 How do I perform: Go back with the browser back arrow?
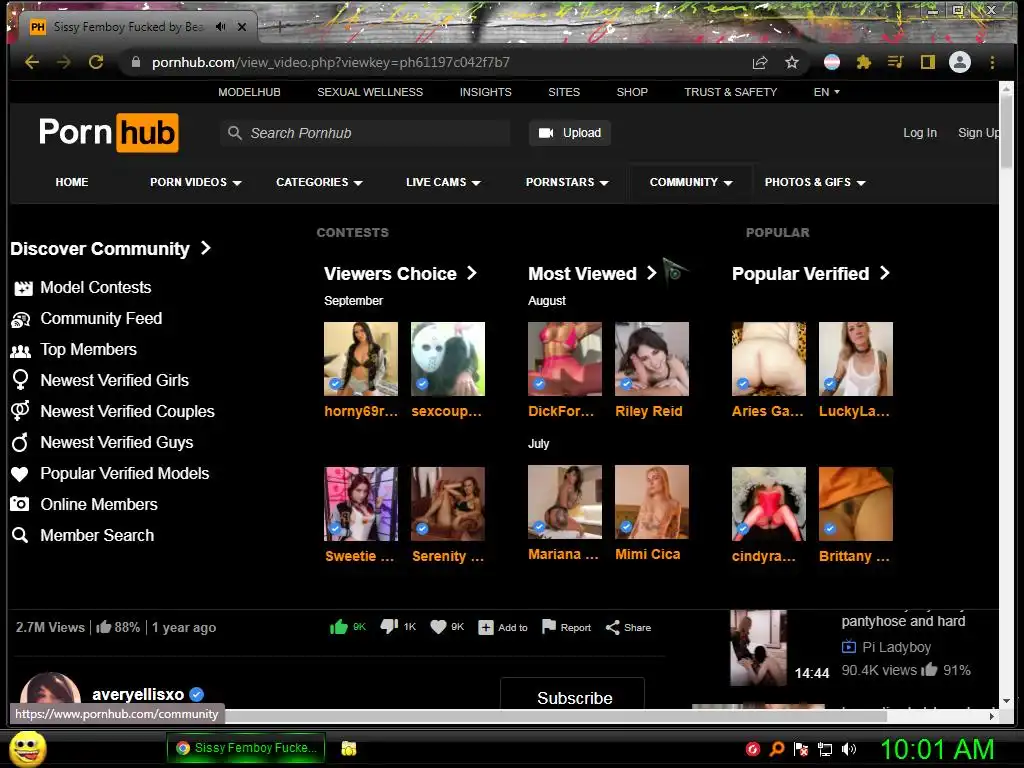pyautogui.click(x=31, y=62)
